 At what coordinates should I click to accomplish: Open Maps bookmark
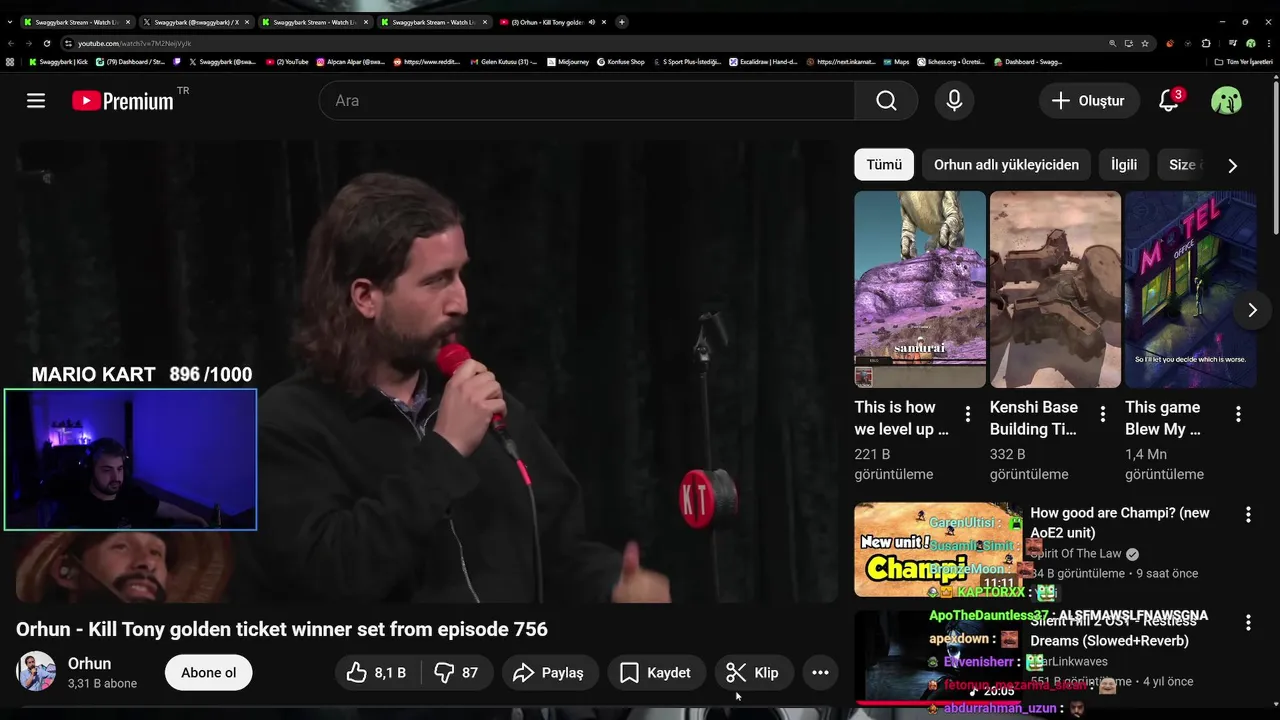point(896,62)
